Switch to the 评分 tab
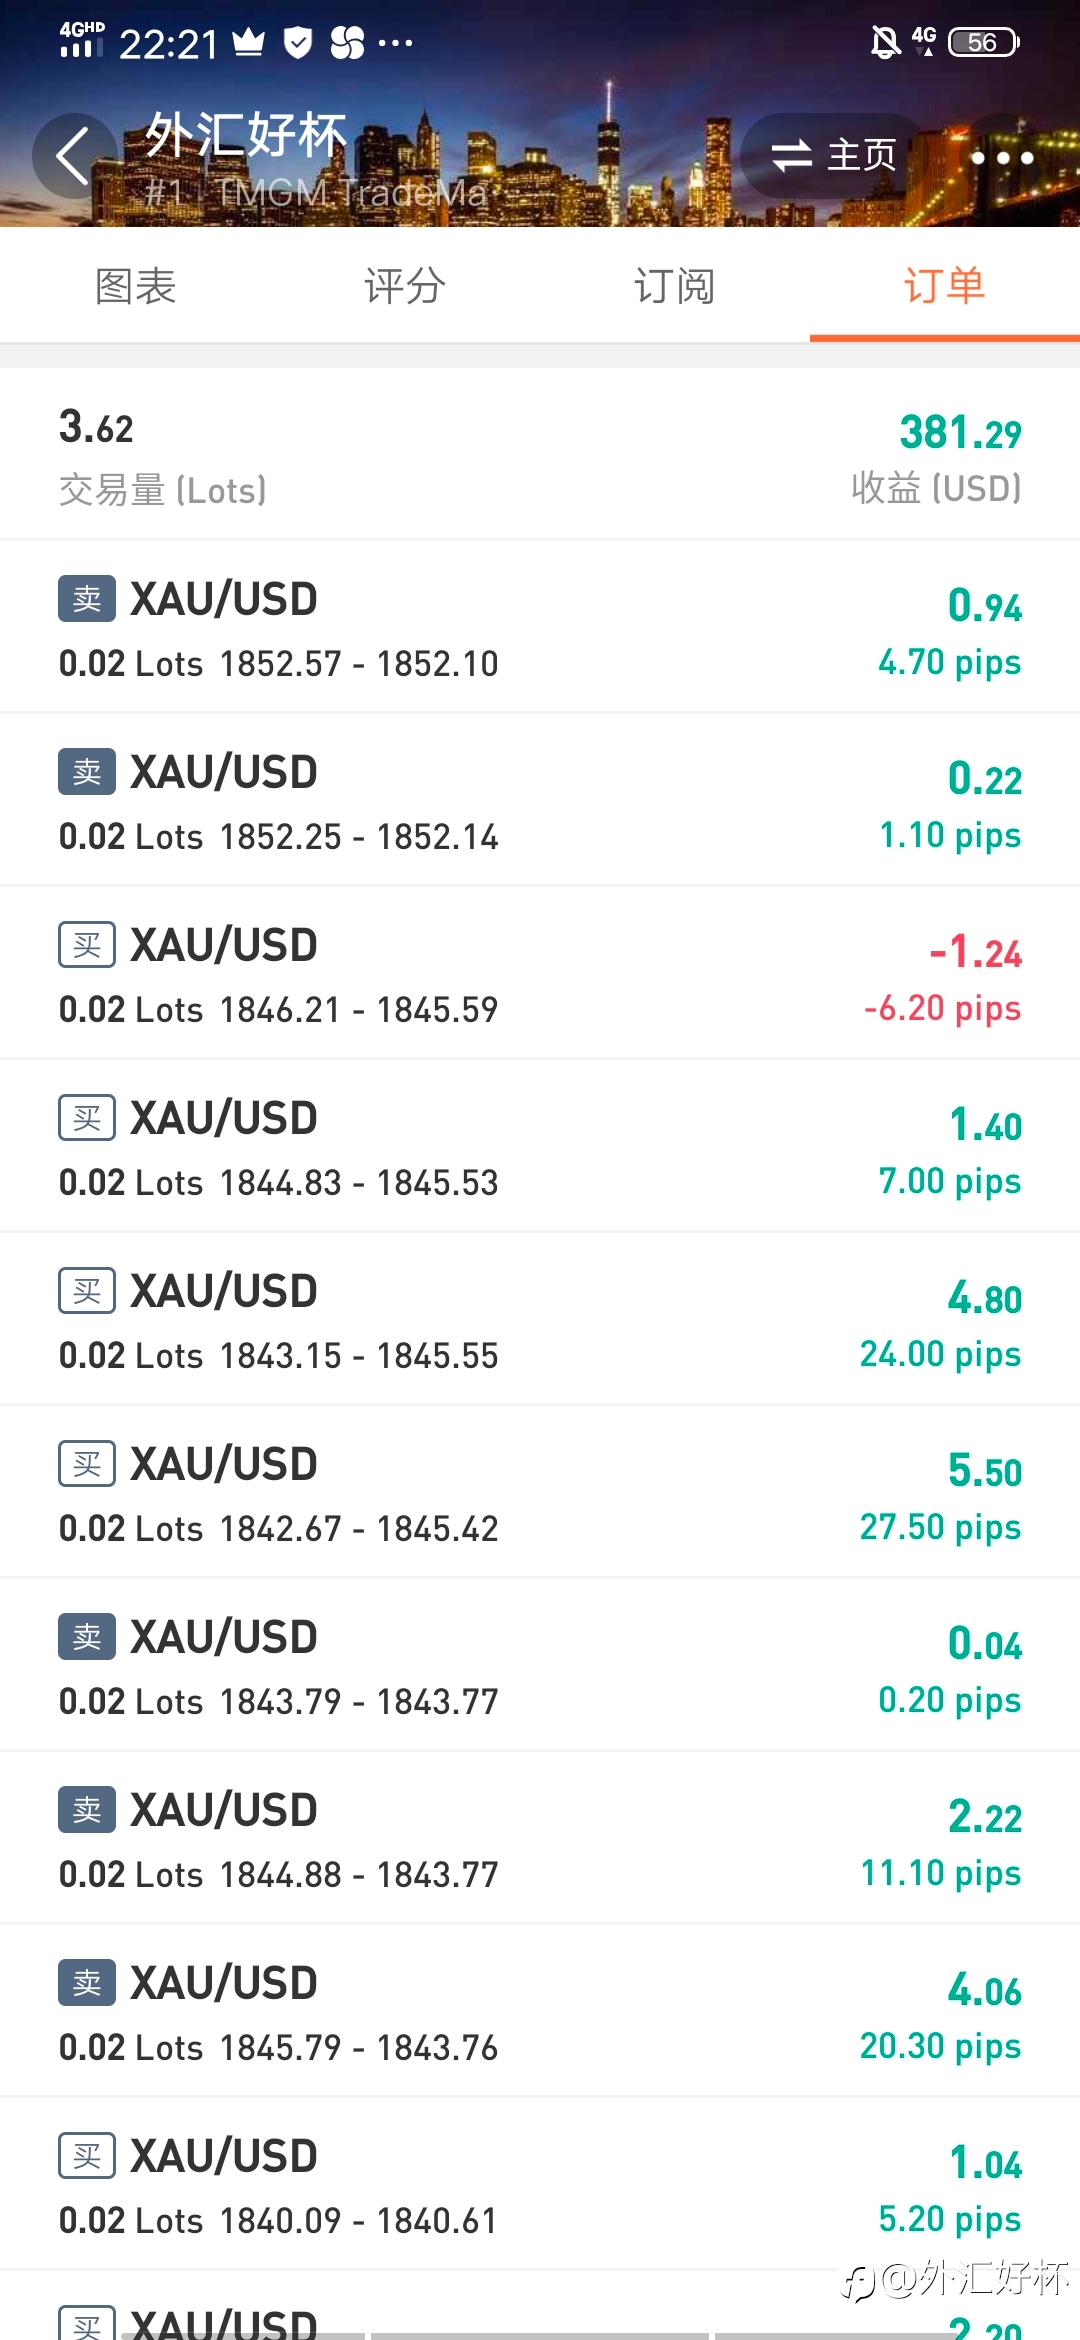 coord(405,287)
